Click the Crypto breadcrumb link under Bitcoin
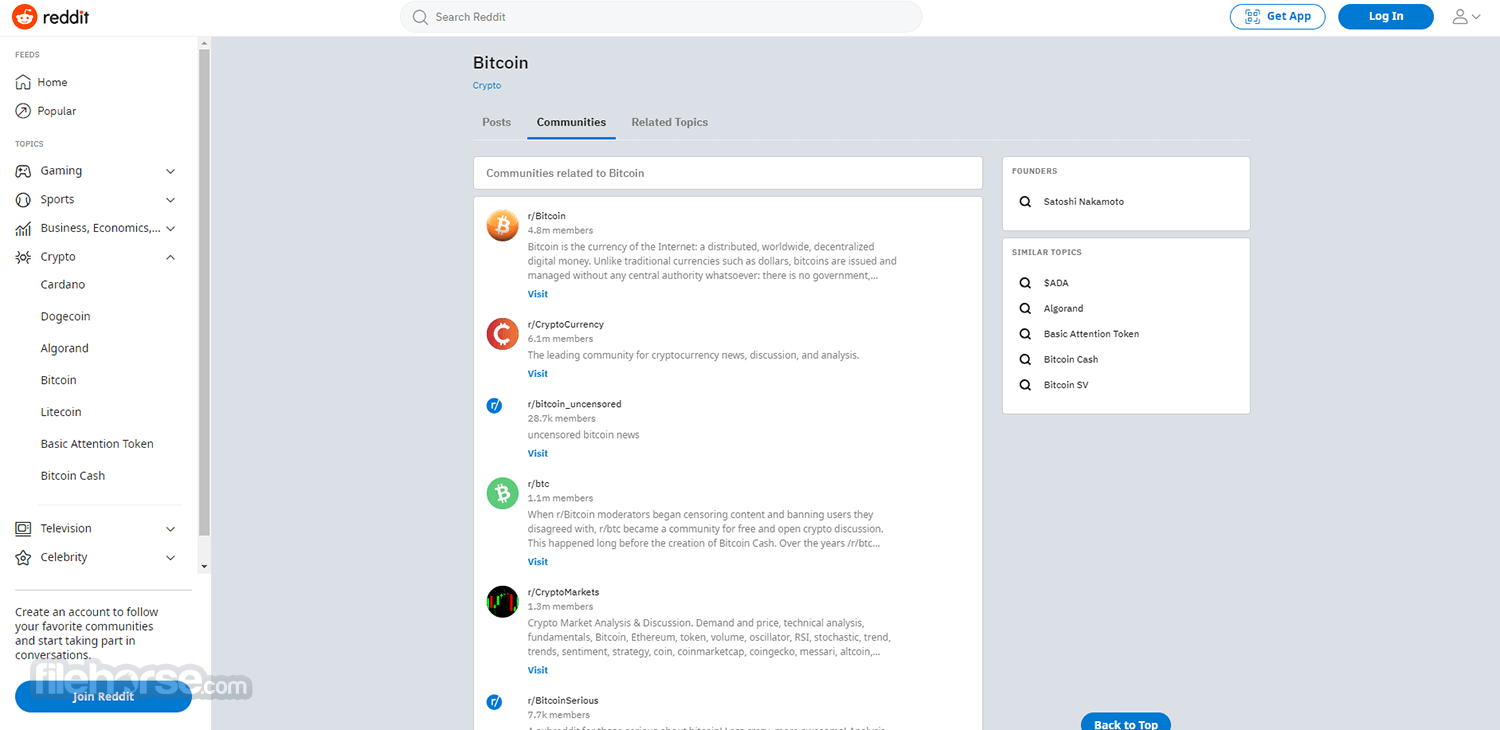 487,86
